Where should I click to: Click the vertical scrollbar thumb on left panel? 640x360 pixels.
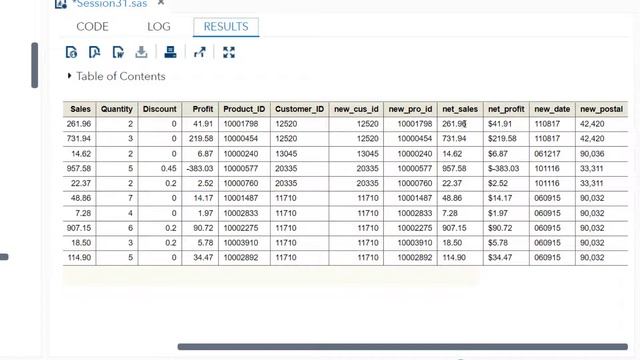click(35, 65)
